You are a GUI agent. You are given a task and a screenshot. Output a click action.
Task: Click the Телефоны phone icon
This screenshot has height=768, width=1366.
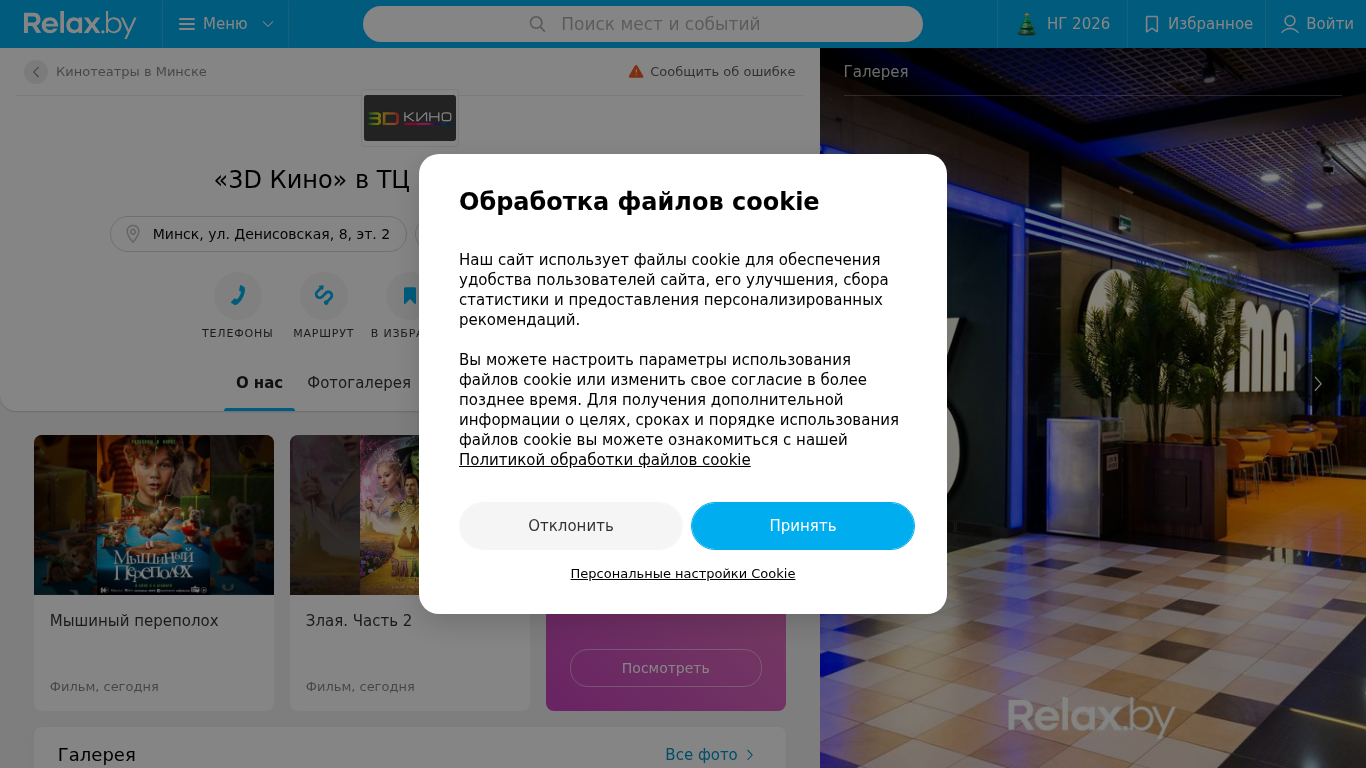(x=238, y=296)
